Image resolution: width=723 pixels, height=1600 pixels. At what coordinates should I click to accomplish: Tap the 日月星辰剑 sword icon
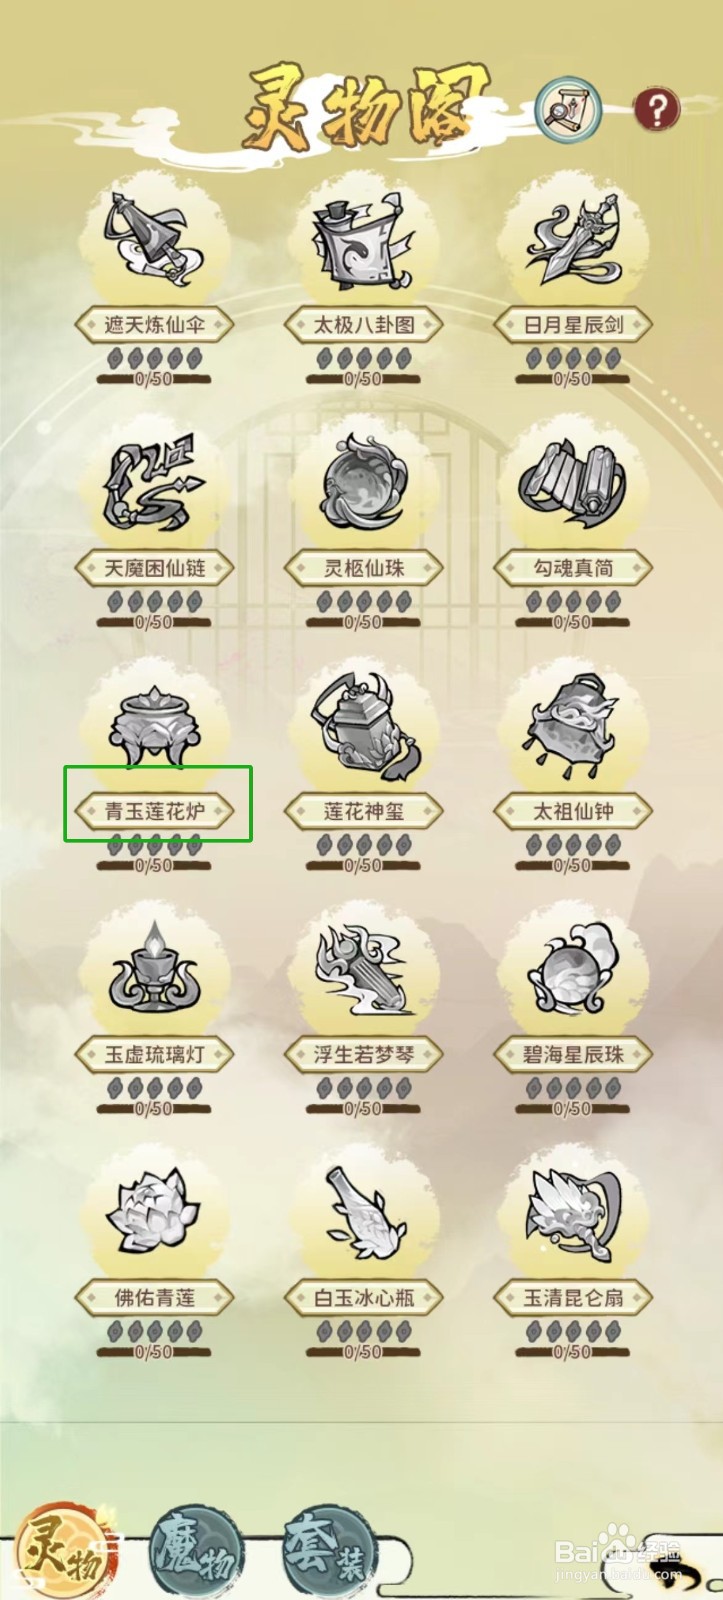tap(573, 238)
